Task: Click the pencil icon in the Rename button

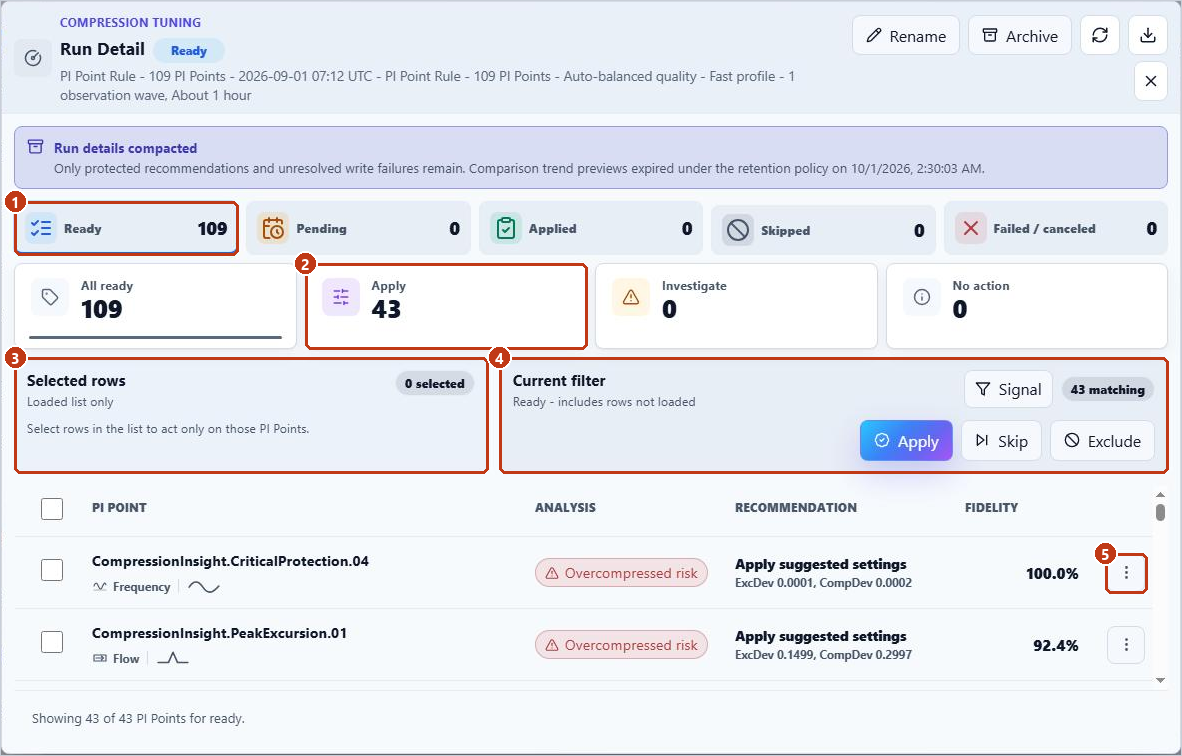Action: pos(874,35)
